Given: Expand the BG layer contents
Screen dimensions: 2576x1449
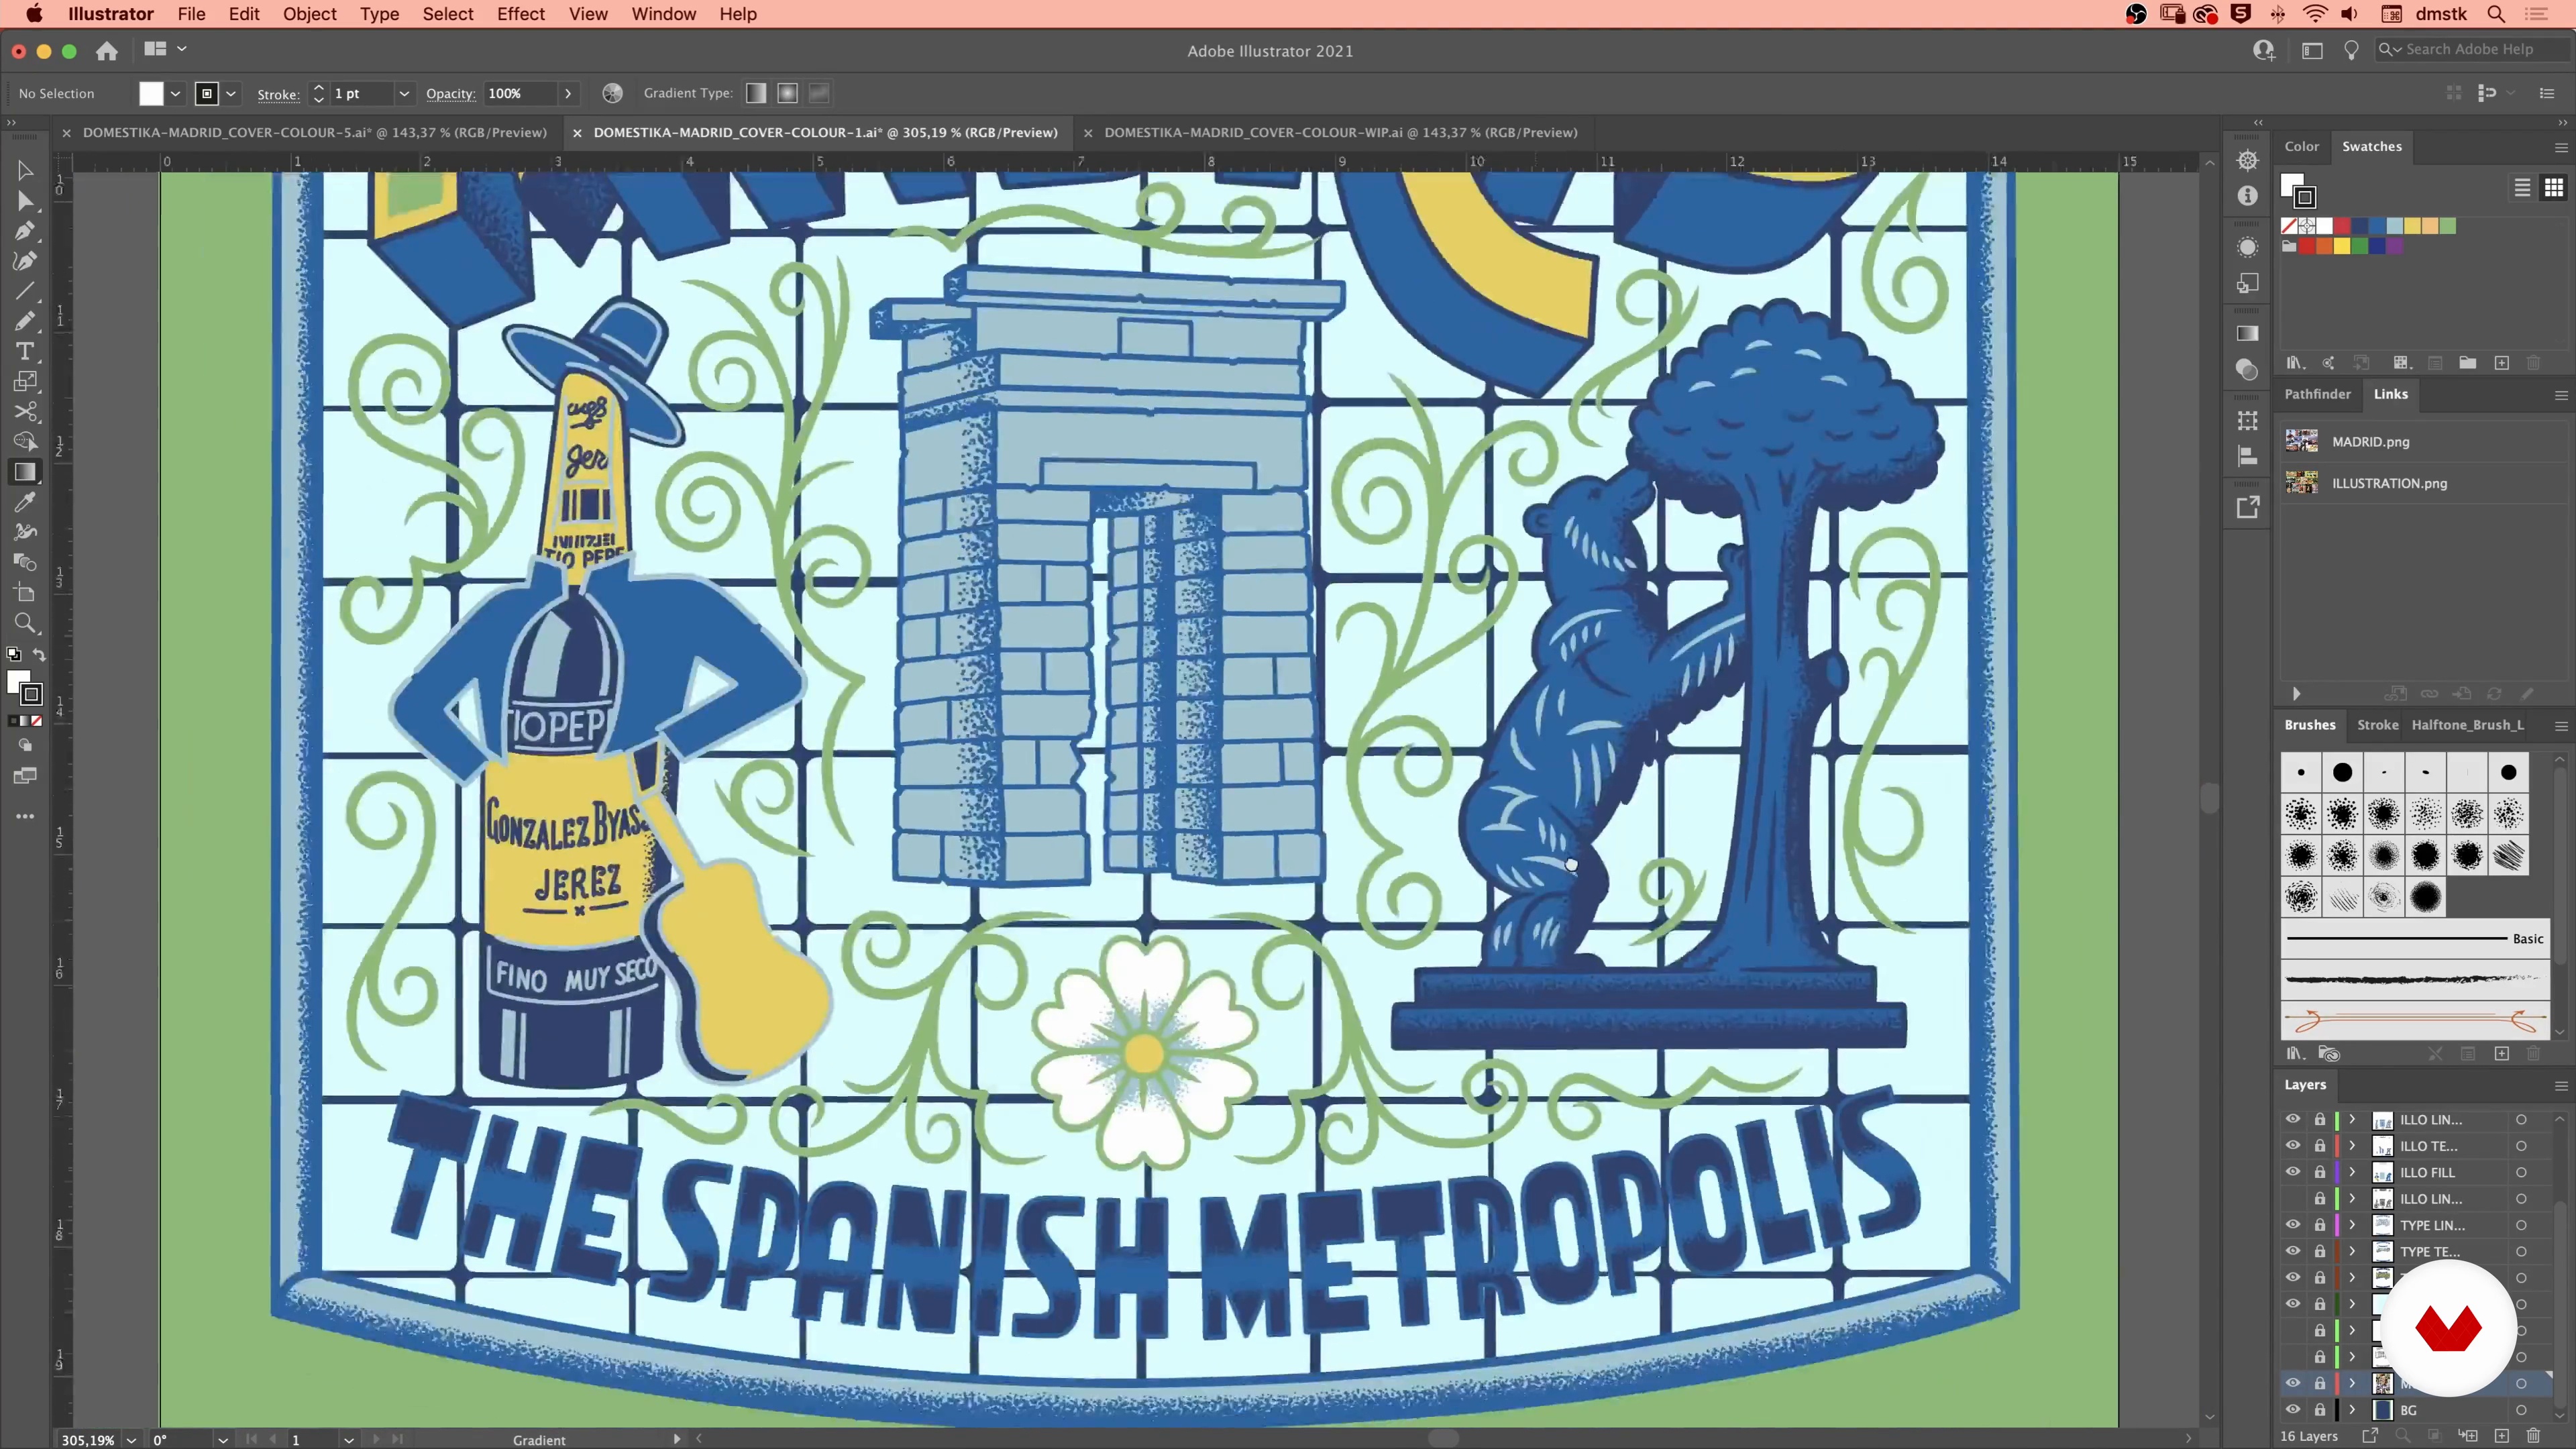Looking at the screenshot, I should (2352, 1410).
